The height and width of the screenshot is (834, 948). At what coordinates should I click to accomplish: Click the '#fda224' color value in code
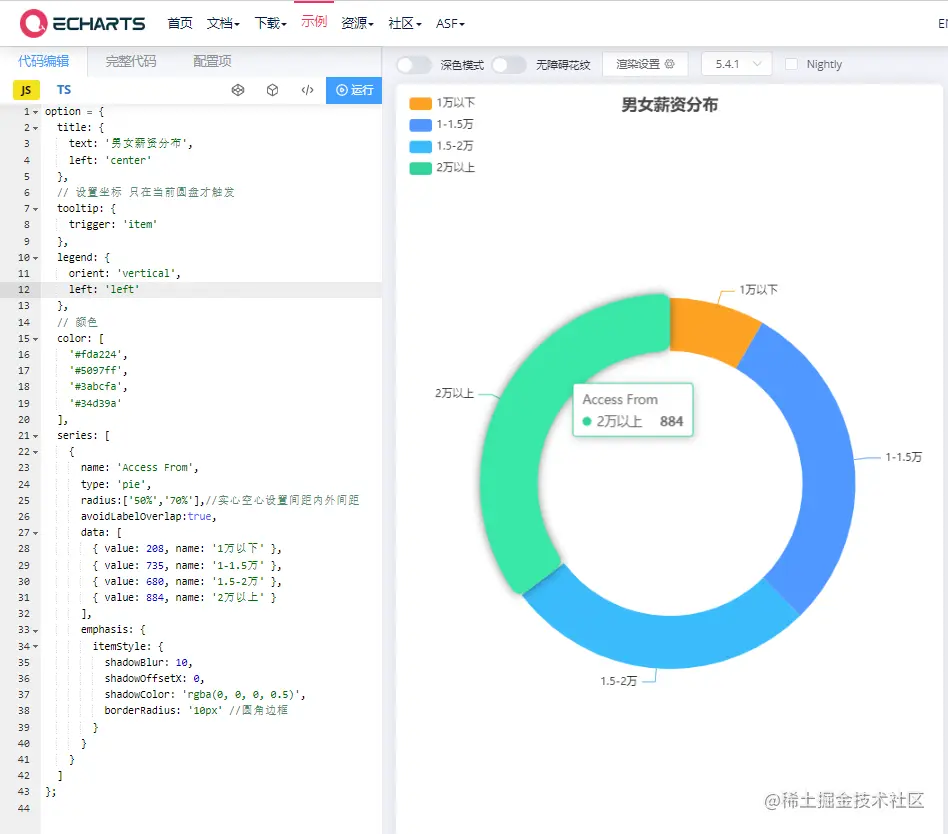pos(98,354)
